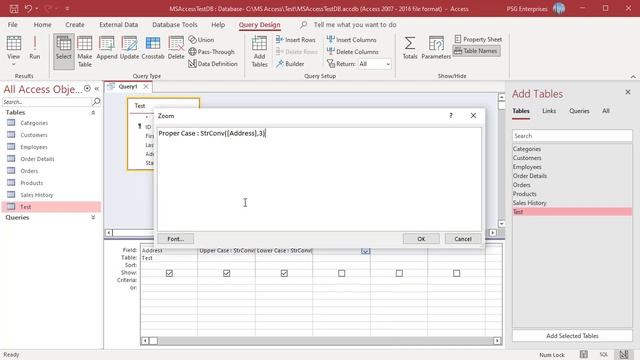The height and width of the screenshot is (360, 640).
Task: Click the Undo arrow in title bar
Action: 28,8
